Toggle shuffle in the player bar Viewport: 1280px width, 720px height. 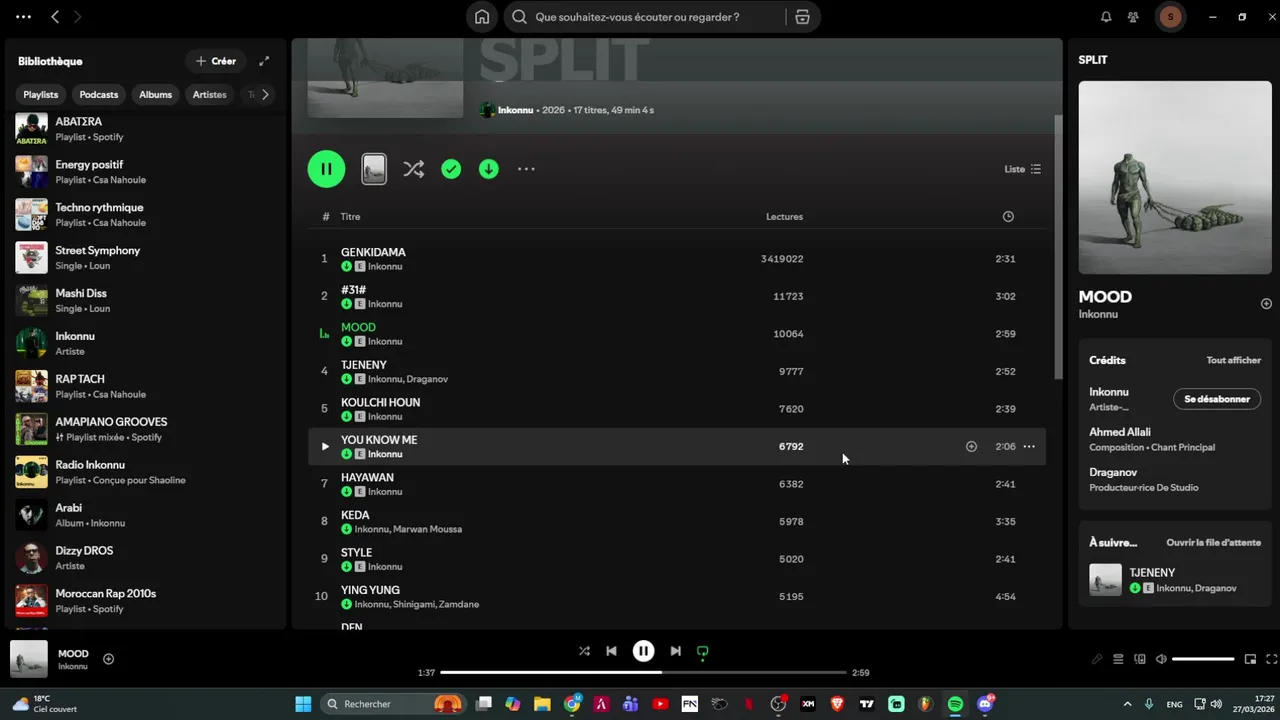tap(584, 651)
